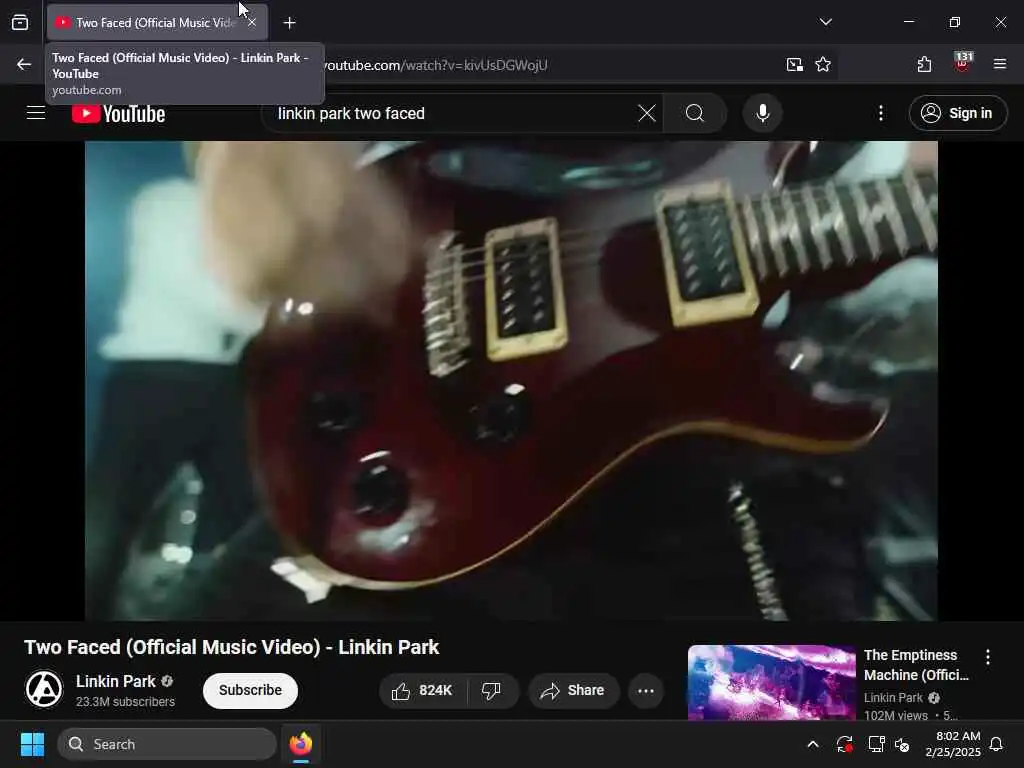
Task: Dislike the video with thumbs down
Action: (491, 690)
